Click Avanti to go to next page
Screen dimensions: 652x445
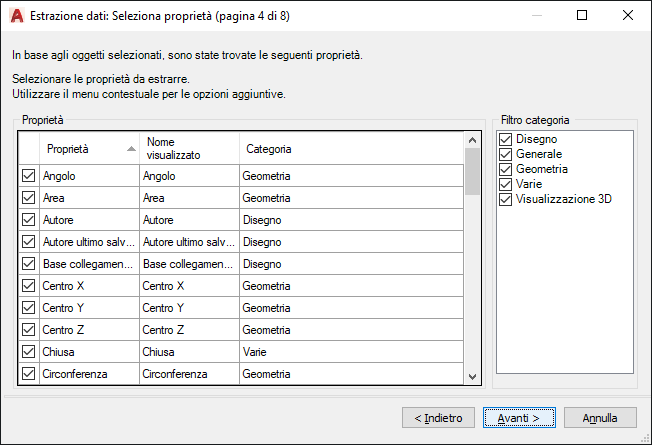[518, 417]
